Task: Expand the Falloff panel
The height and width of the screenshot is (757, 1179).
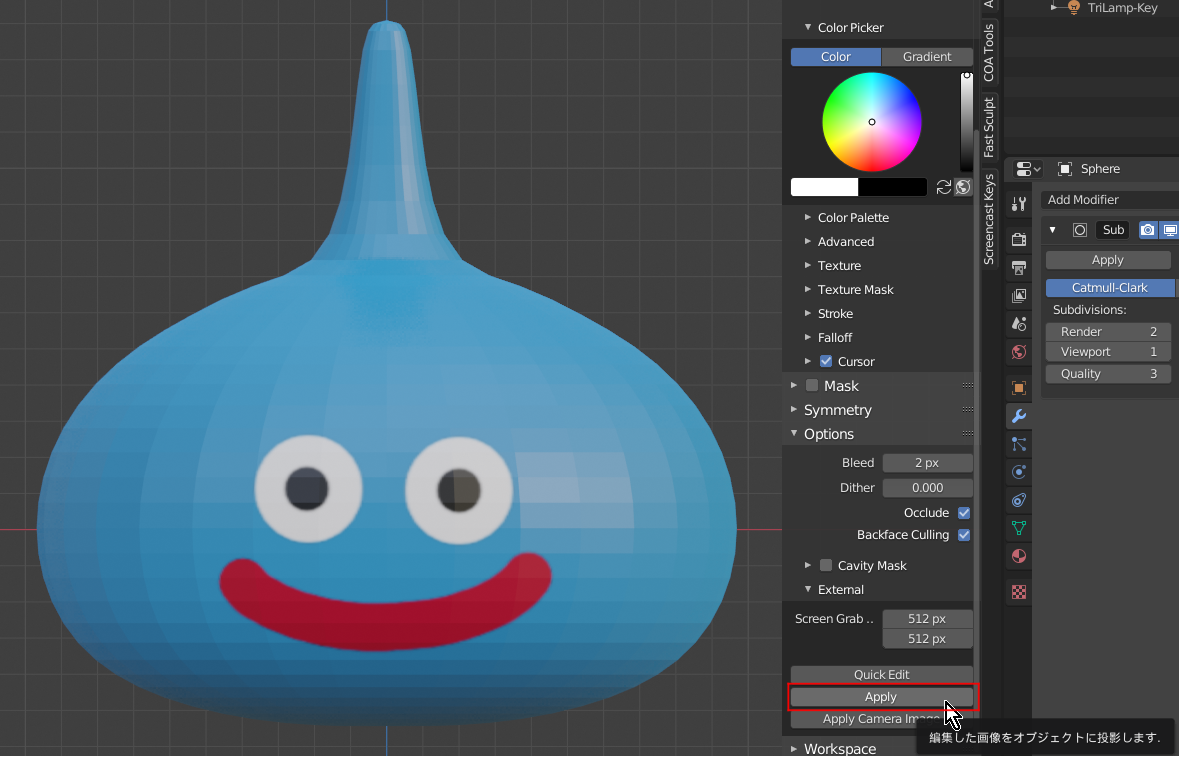Action: coord(808,338)
